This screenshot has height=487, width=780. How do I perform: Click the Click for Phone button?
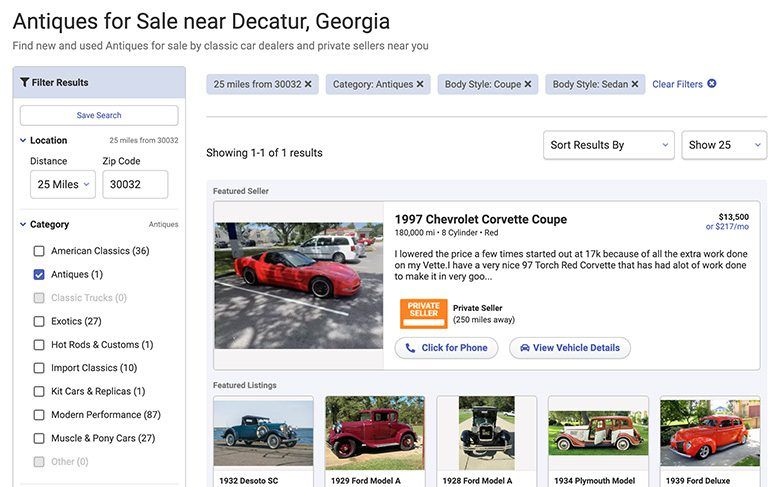coord(446,348)
